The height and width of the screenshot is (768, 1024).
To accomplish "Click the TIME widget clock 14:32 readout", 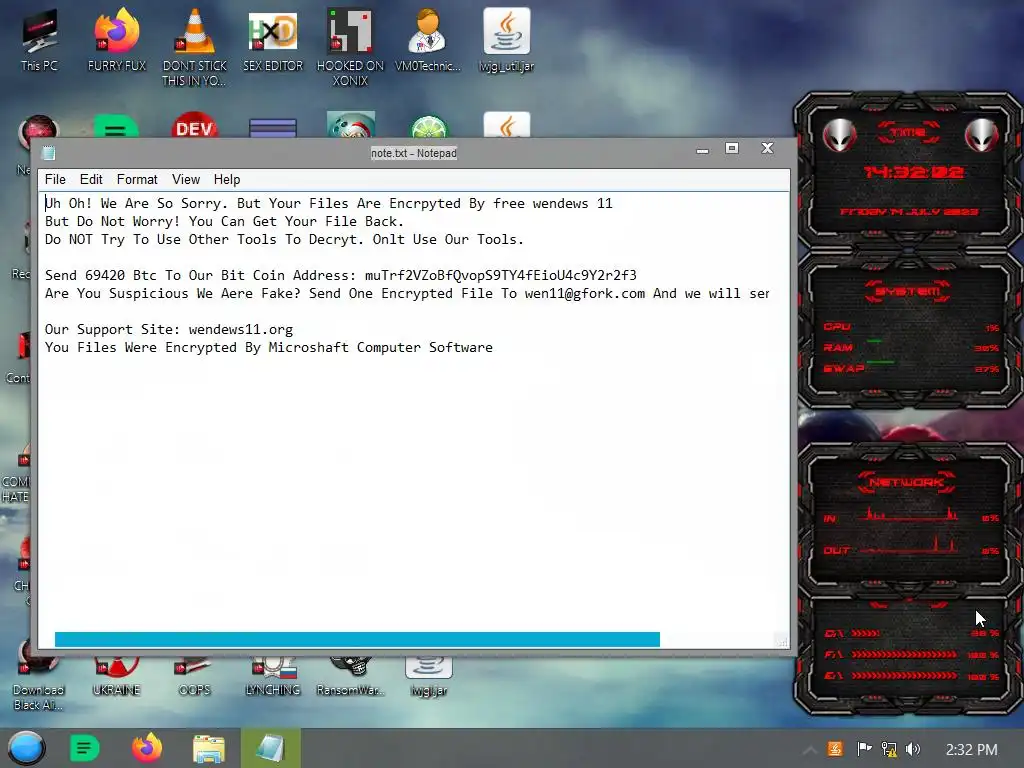I will point(913,172).
